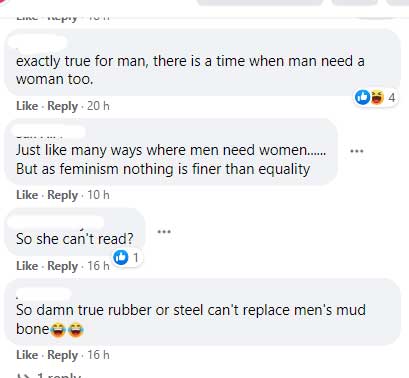This screenshot has width=409, height=378.
Task: Open the laughing reaction on the 20 h comment
Action: tap(376, 97)
